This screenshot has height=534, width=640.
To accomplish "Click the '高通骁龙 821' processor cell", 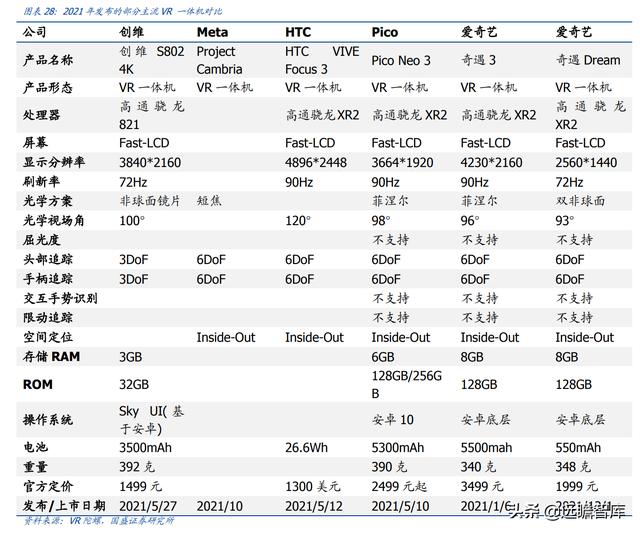I will click(151, 115).
